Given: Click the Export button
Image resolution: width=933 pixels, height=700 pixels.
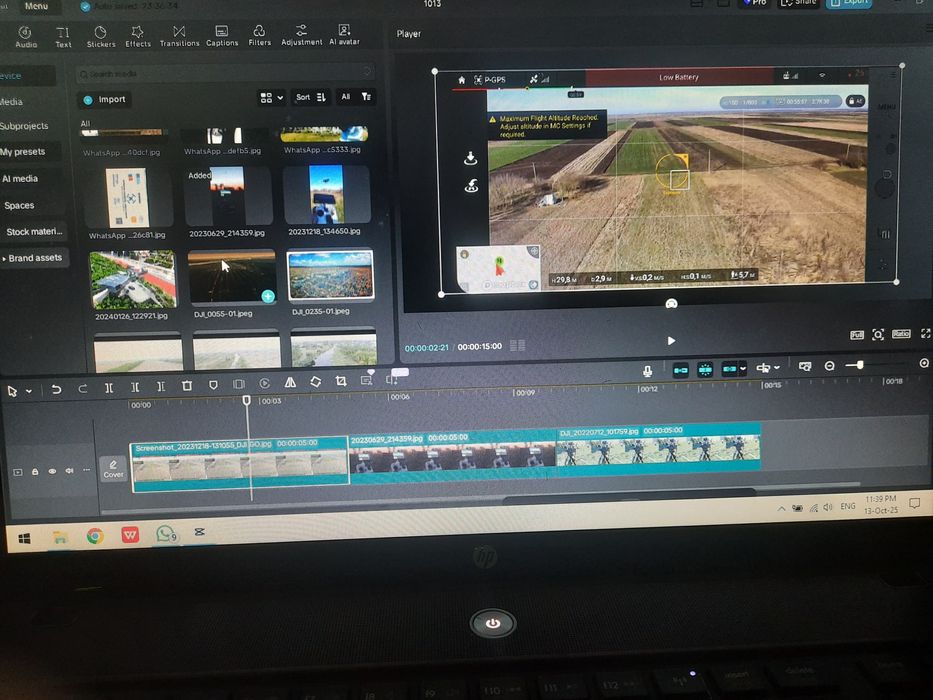Looking at the screenshot, I should click(x=849, y=3).
